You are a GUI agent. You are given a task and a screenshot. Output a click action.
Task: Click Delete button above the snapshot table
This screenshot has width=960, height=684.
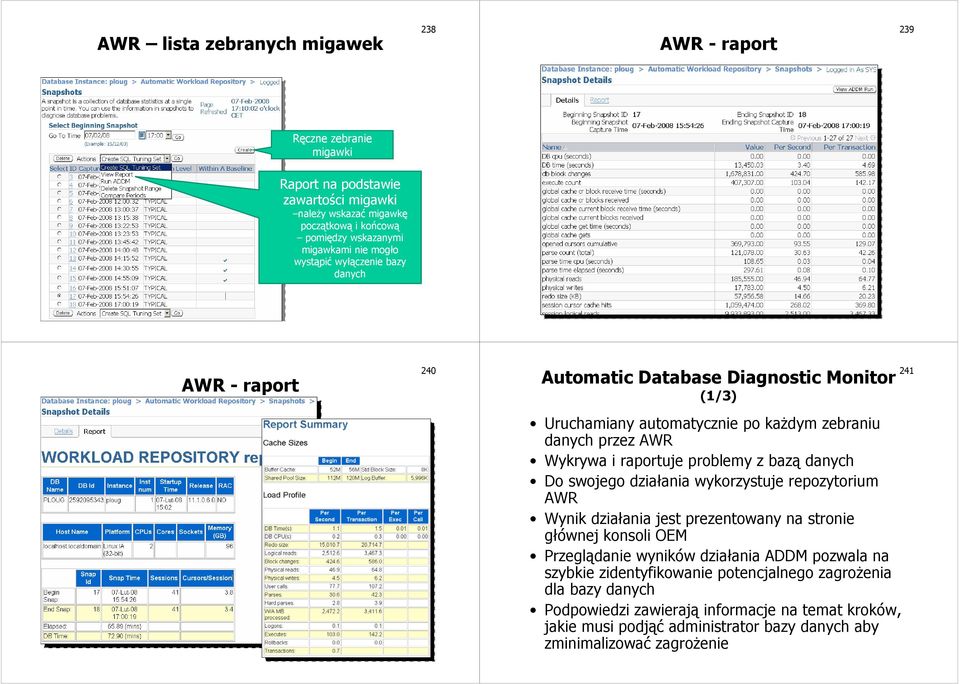[63, 158]
